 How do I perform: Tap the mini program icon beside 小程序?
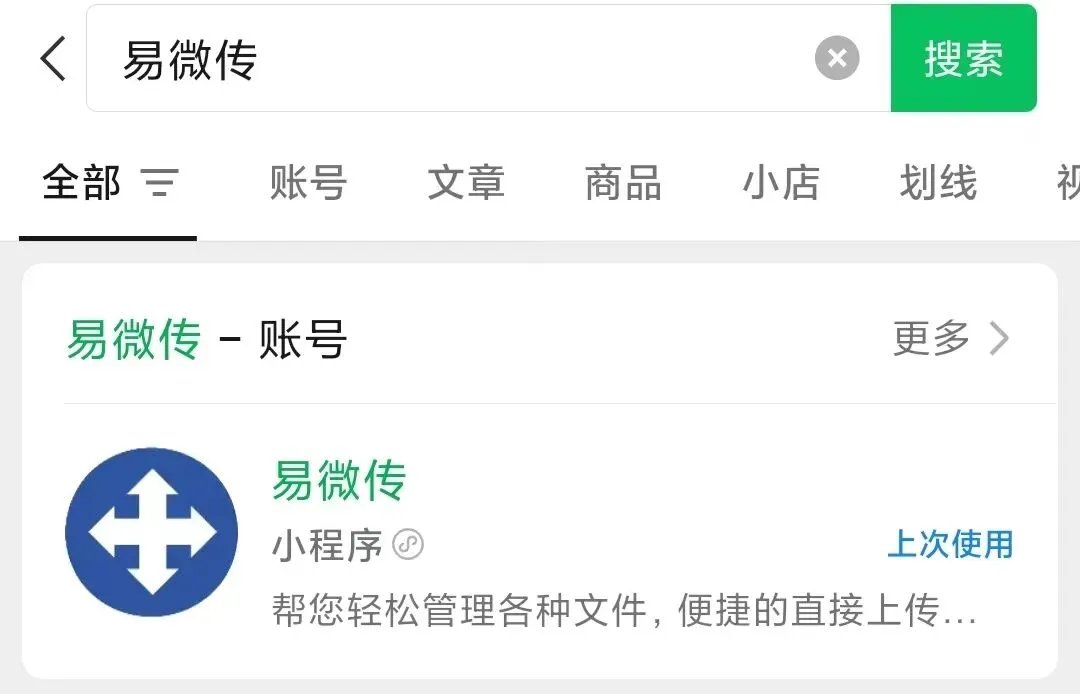pyautogui.click(x=408, y=545)
